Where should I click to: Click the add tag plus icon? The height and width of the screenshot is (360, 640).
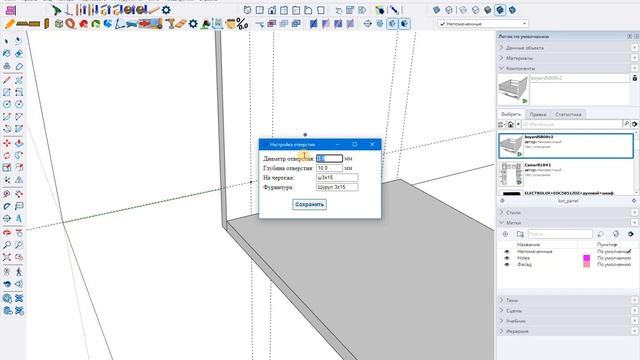pos(505,234)
